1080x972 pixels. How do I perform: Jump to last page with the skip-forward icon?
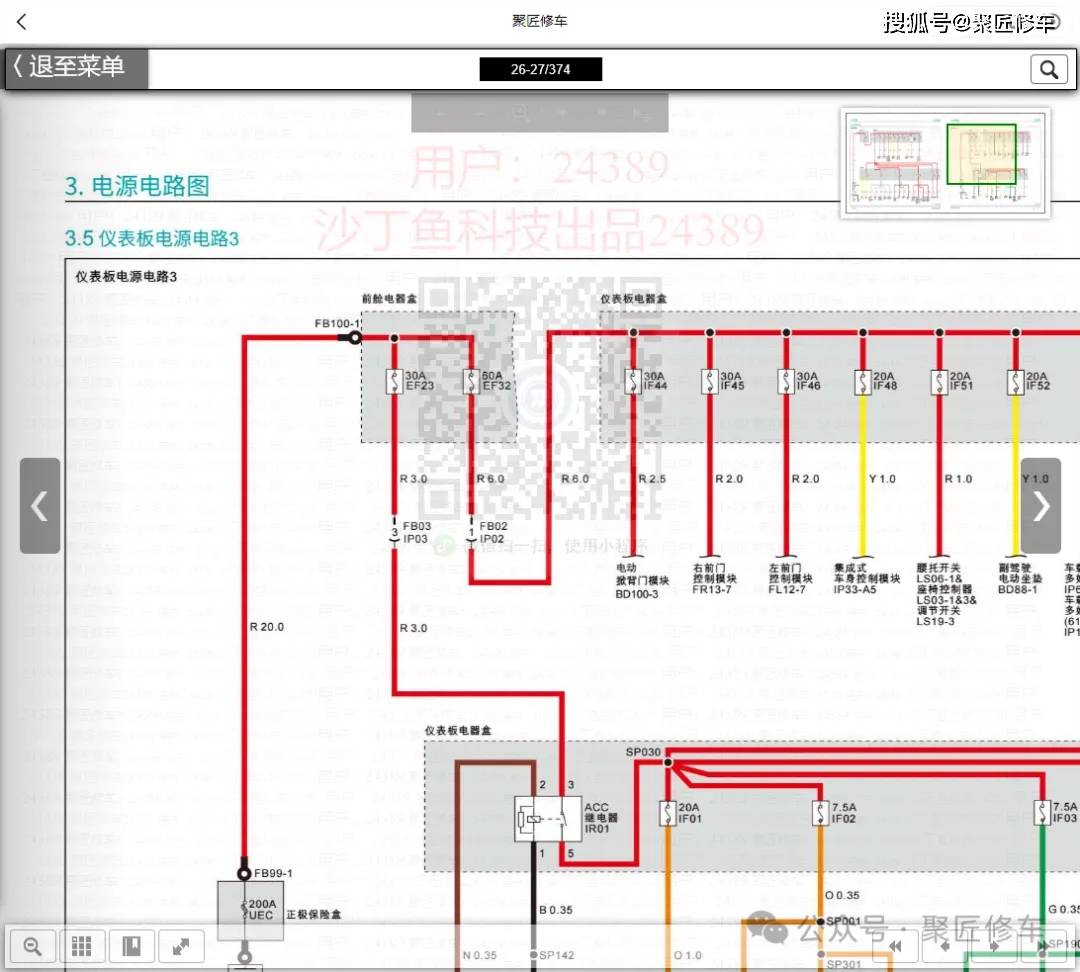coord(1045,945)
